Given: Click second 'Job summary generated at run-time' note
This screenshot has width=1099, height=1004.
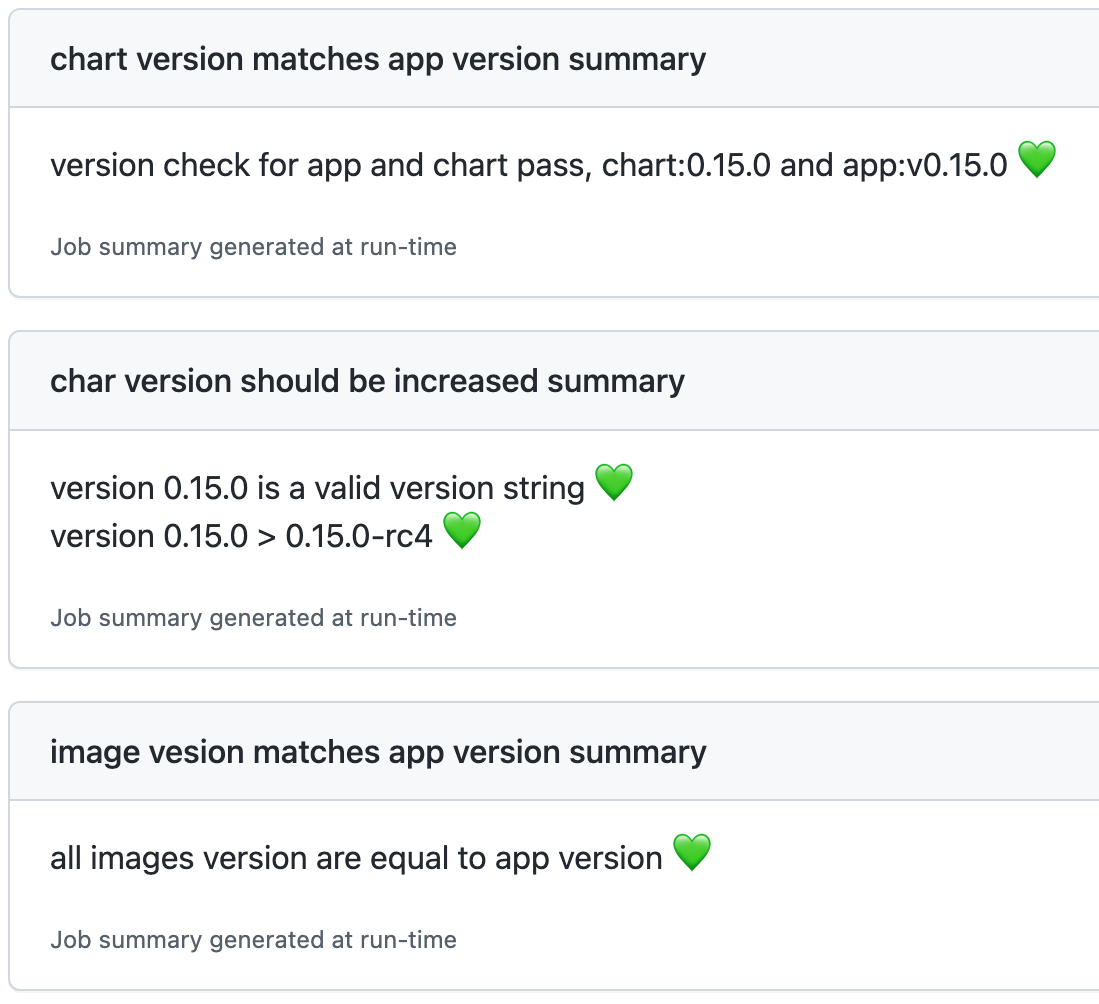Looking at the screenshot, I should (x=253, y=618).
